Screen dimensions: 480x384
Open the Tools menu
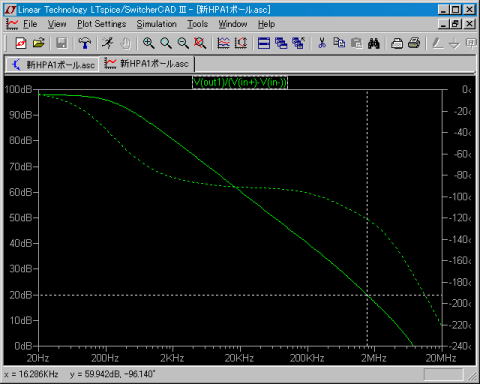tap(197, 24)
